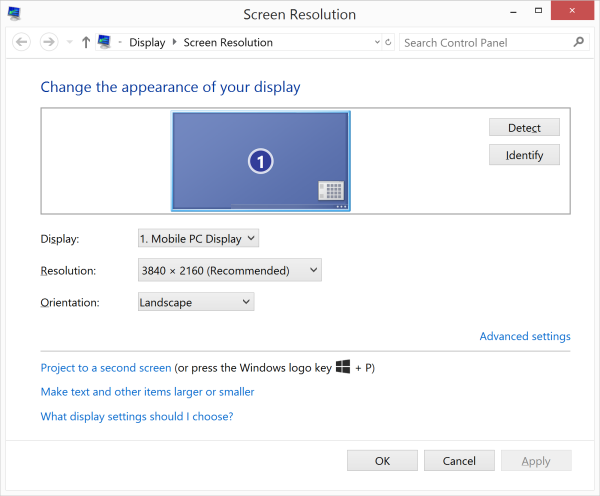Refresh the address bar location
The image size is (600, 496).
pyautogui.click(x=388, y=42)
